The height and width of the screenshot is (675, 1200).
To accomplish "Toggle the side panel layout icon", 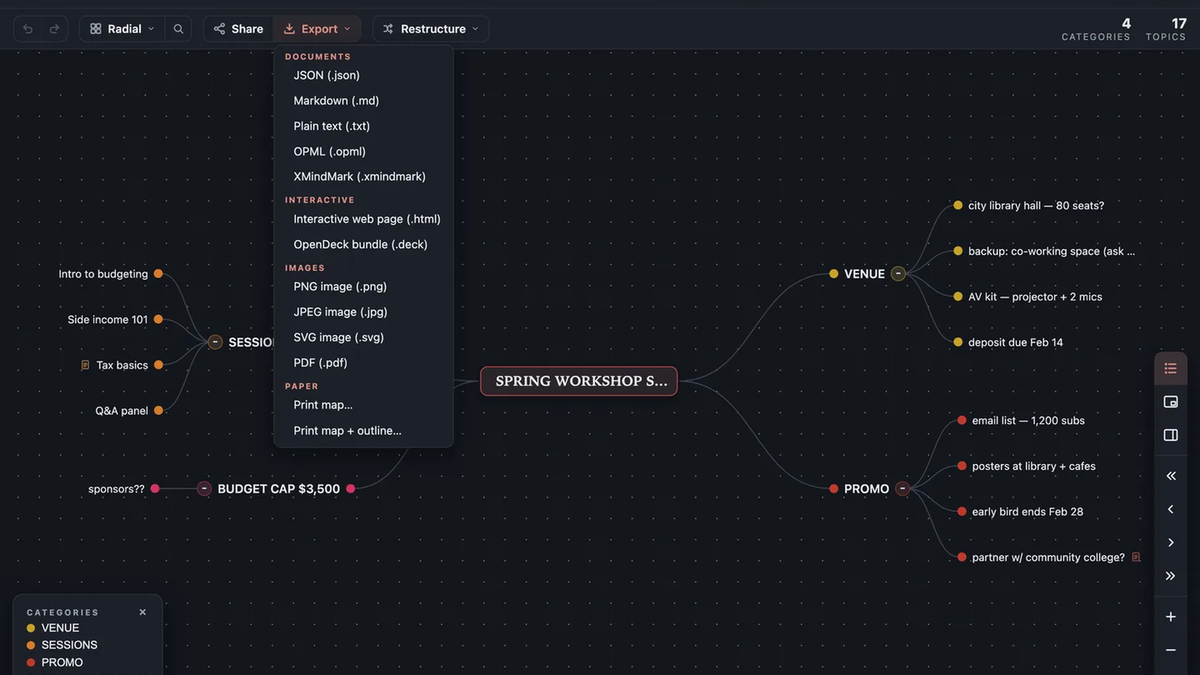I will pyautogui.click(x=1171, y=435).
